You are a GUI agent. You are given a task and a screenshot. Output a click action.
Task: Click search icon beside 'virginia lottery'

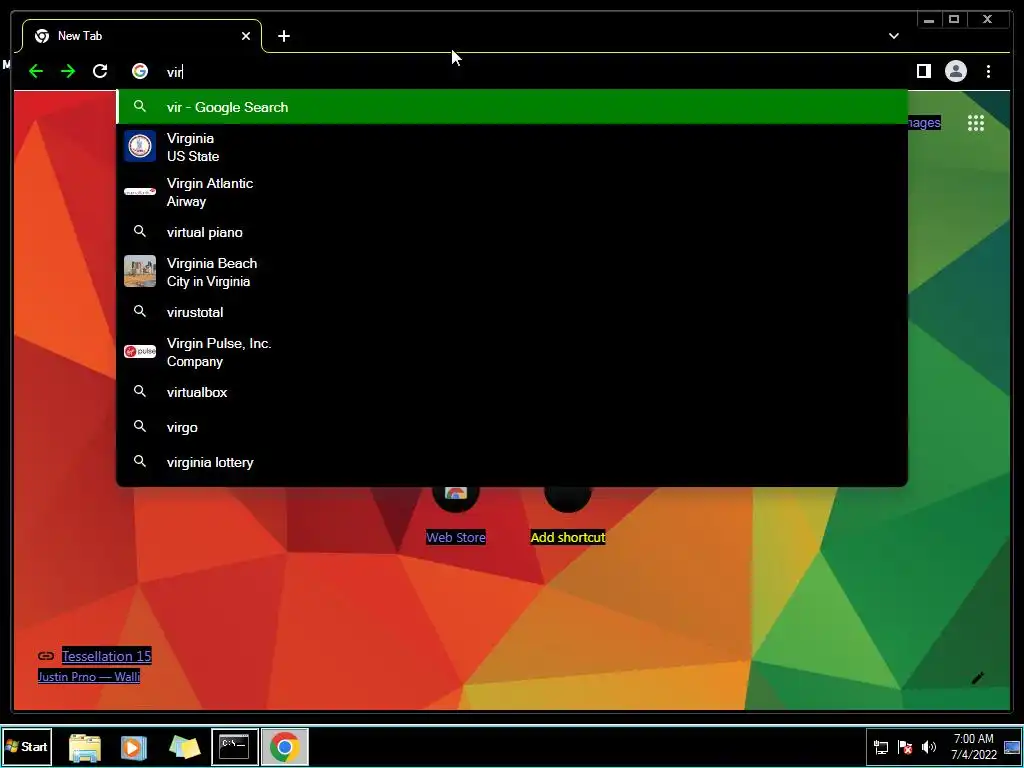(x=140, y=461)
